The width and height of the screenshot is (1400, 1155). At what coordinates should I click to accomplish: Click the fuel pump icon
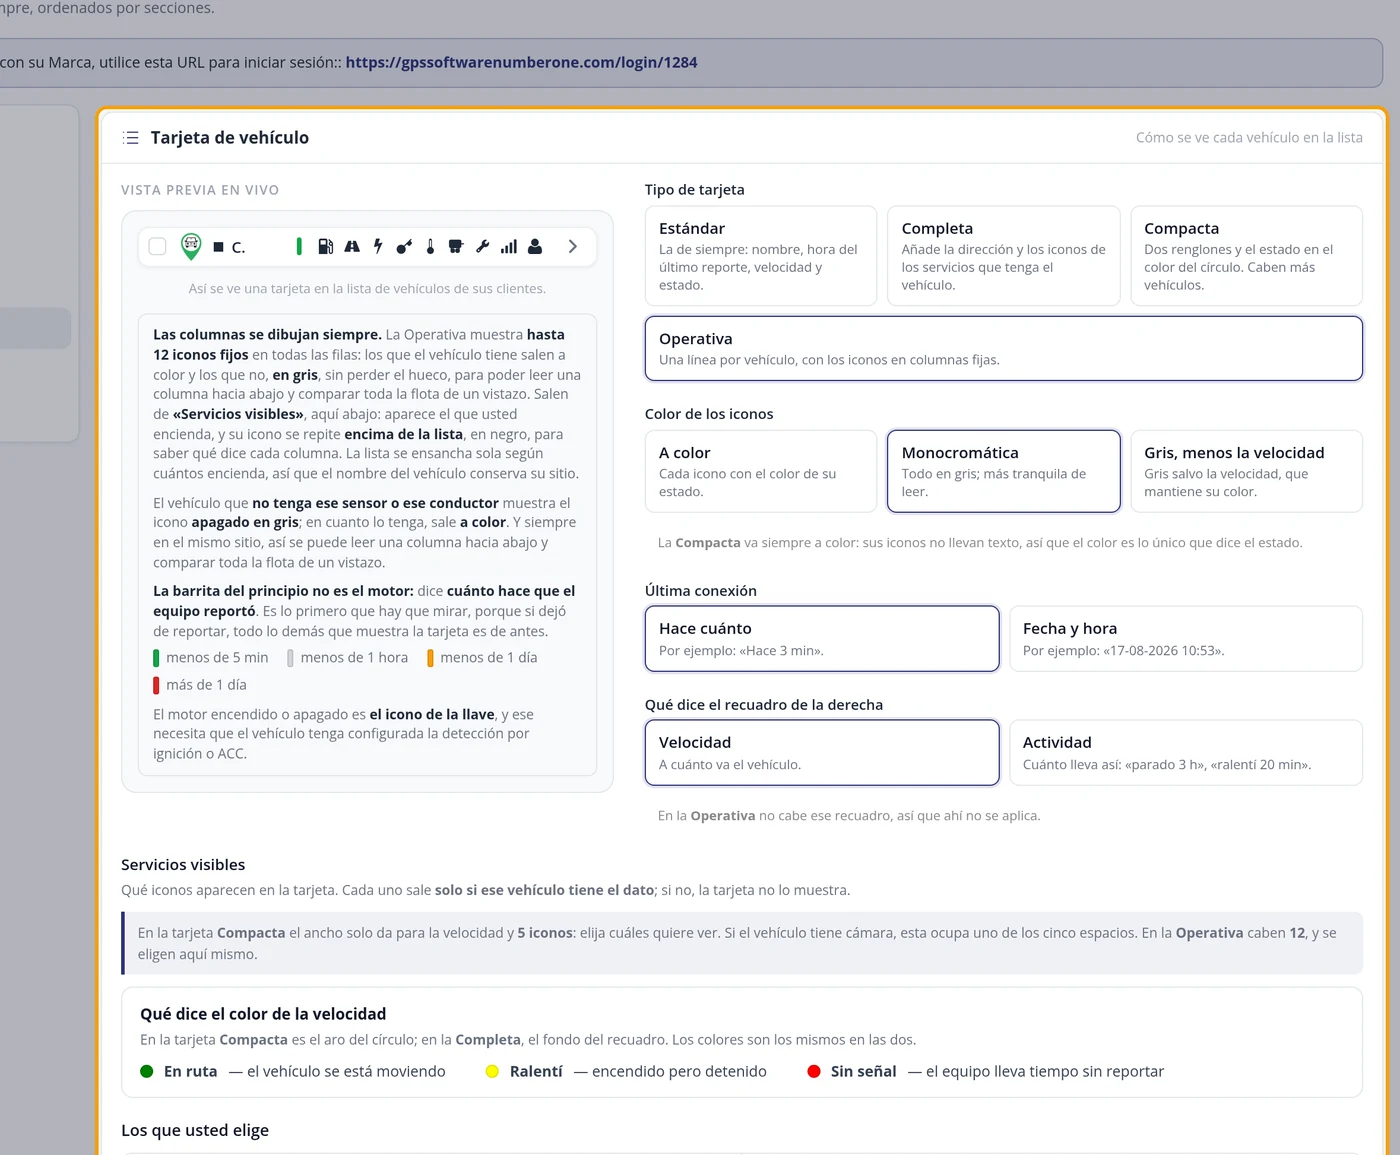click(x=325, y=246)
